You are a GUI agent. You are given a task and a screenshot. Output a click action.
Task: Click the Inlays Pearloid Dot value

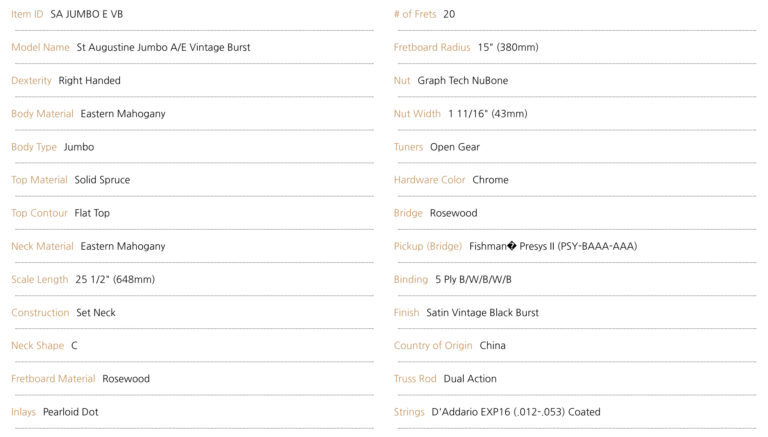(x=71, y=412)
